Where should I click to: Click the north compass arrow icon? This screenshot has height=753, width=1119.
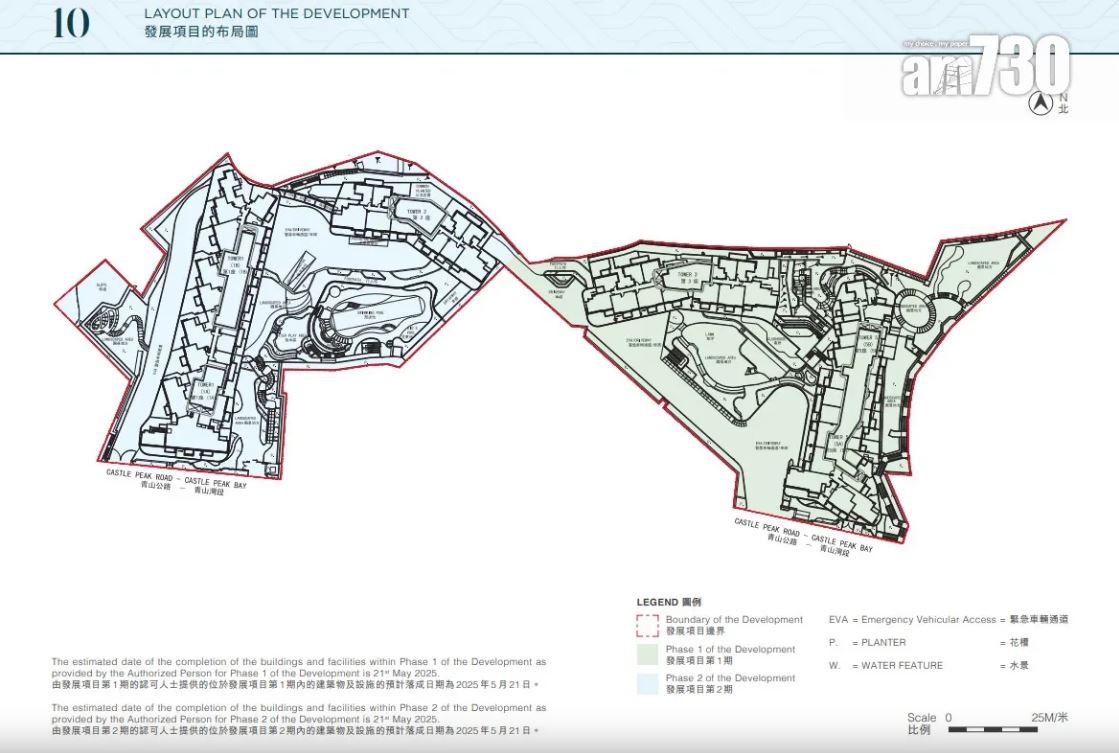[x=1042, y=102]
